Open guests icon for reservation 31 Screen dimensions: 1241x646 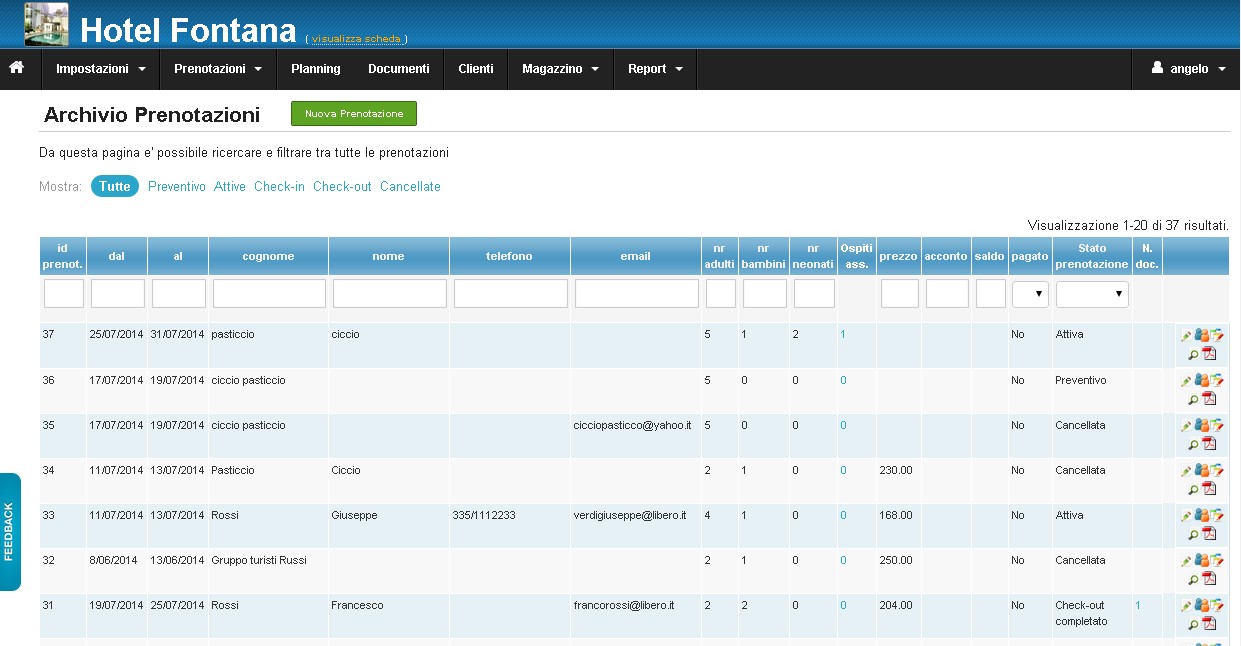(x=1201, y=606)
